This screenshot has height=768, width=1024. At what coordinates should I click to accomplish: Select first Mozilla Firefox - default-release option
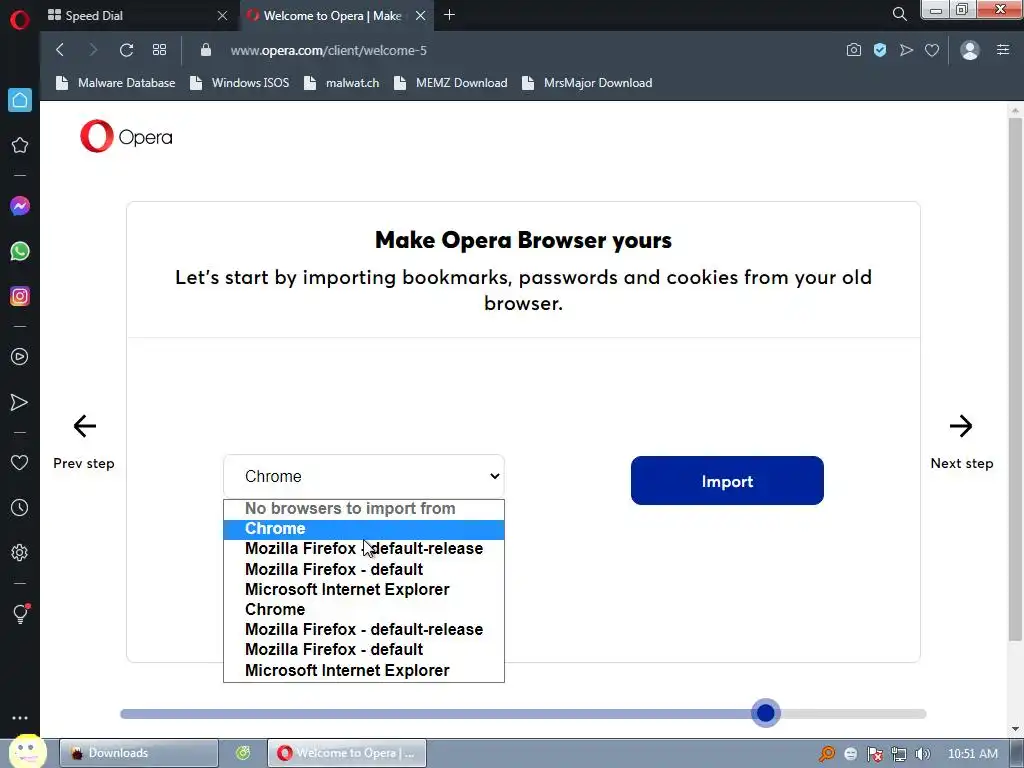364,549
